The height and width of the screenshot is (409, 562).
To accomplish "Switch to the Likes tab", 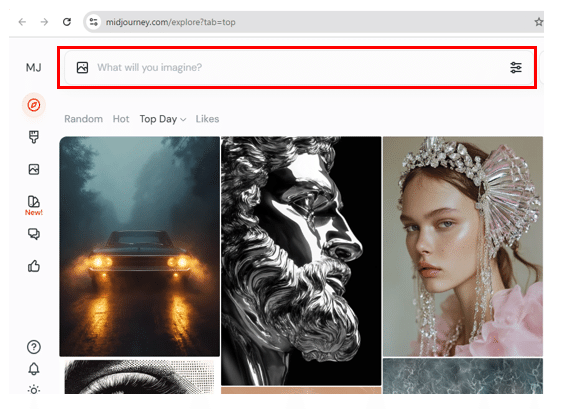I will point(207,119).
